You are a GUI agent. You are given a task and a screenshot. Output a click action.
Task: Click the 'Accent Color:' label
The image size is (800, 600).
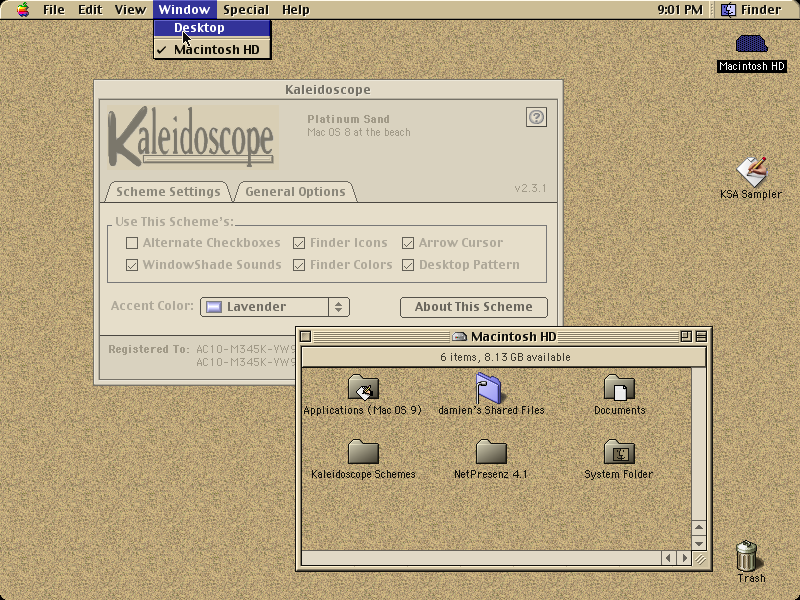coord(152,306)
